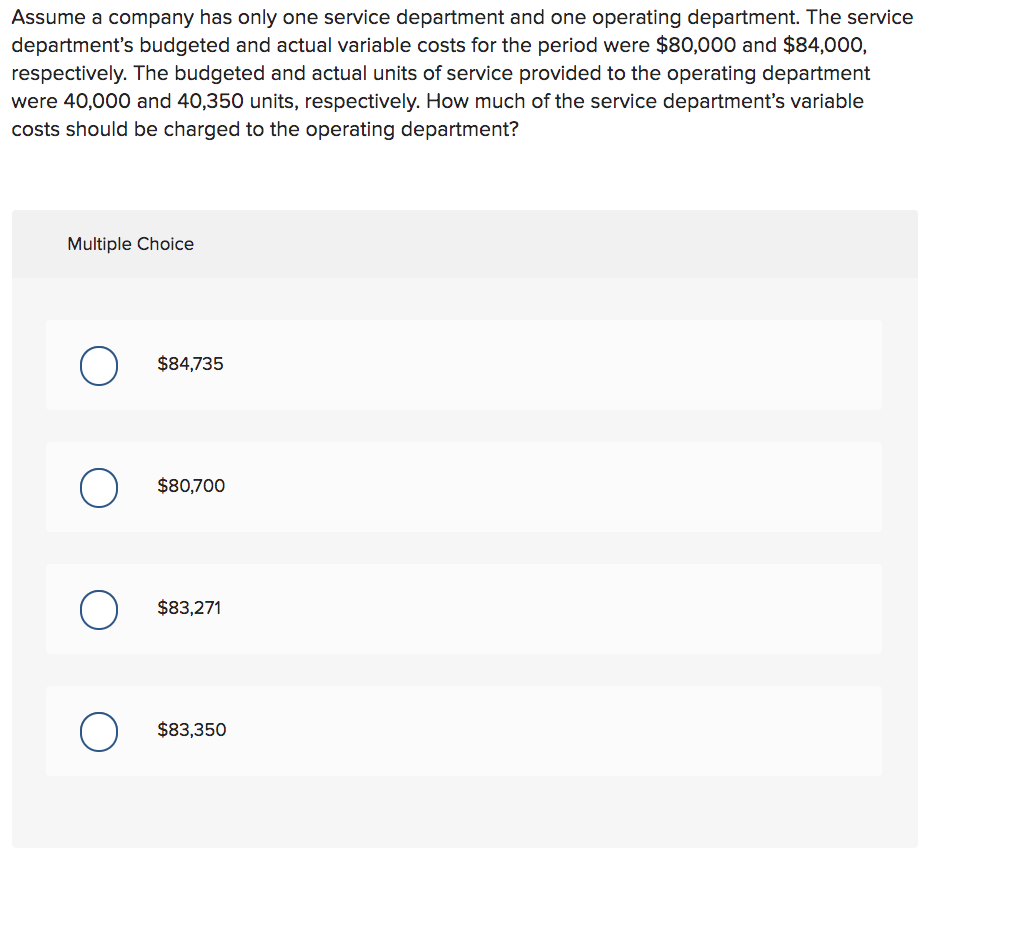Select the $83,271 radio button
The width and height of the screenshot is (1024, 930).
tap(98, 610)
